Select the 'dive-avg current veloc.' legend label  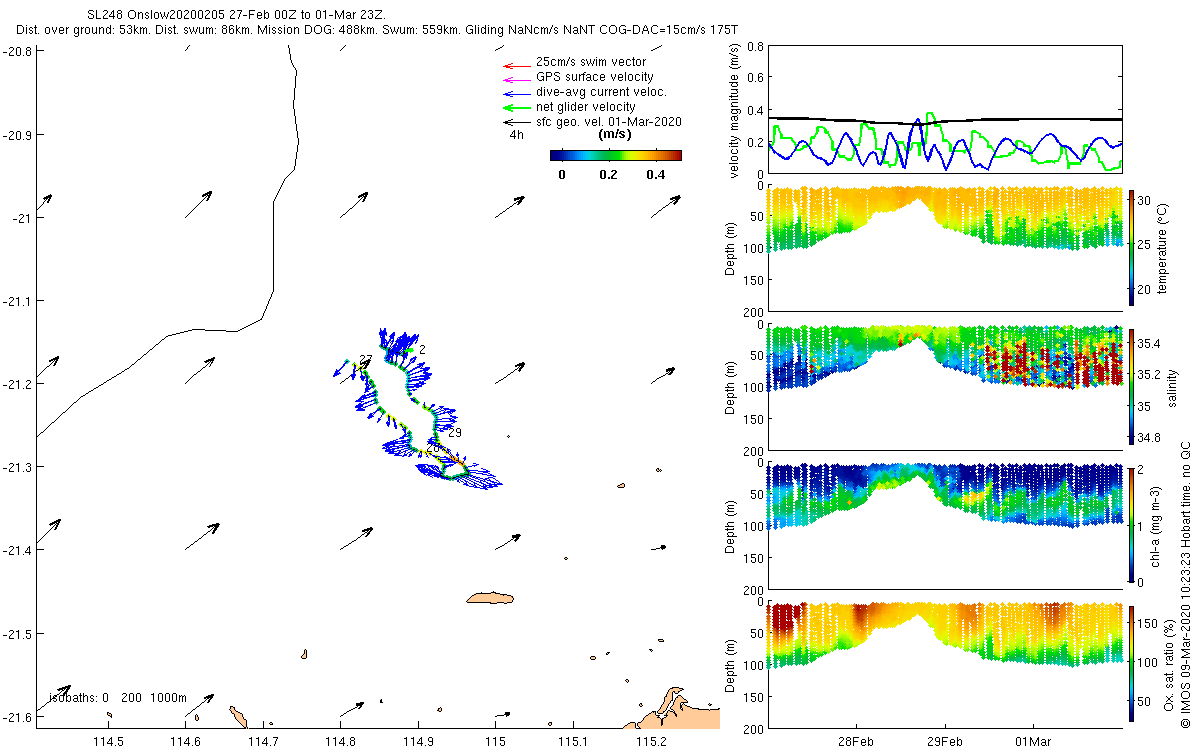coord(602,92)
